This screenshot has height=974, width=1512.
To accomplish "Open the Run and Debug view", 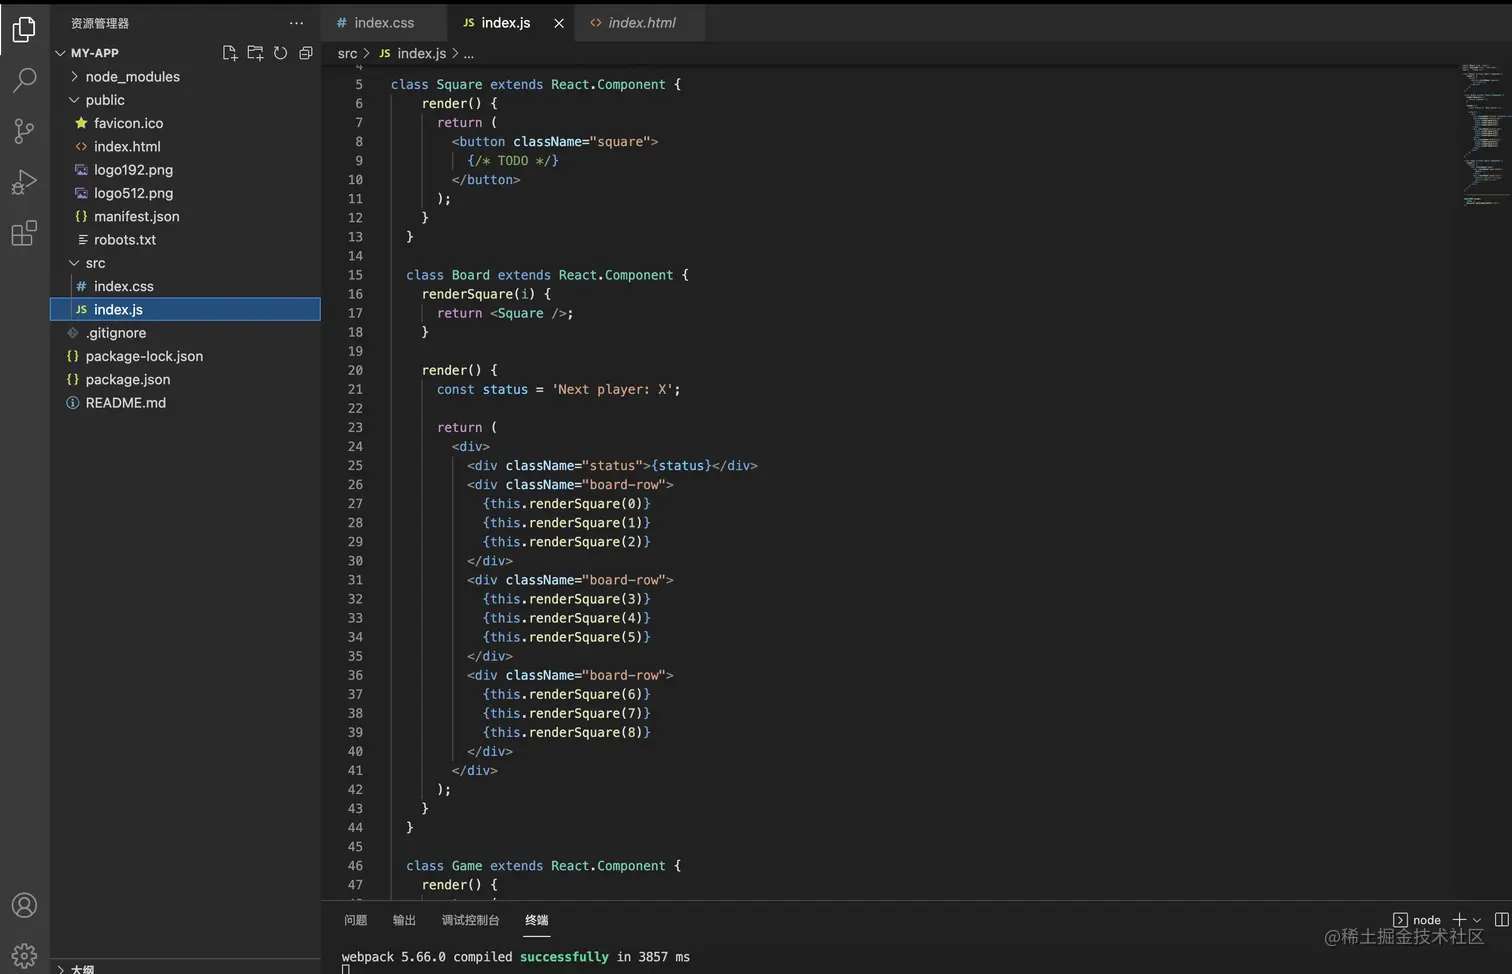I will [x=24, y=182].
